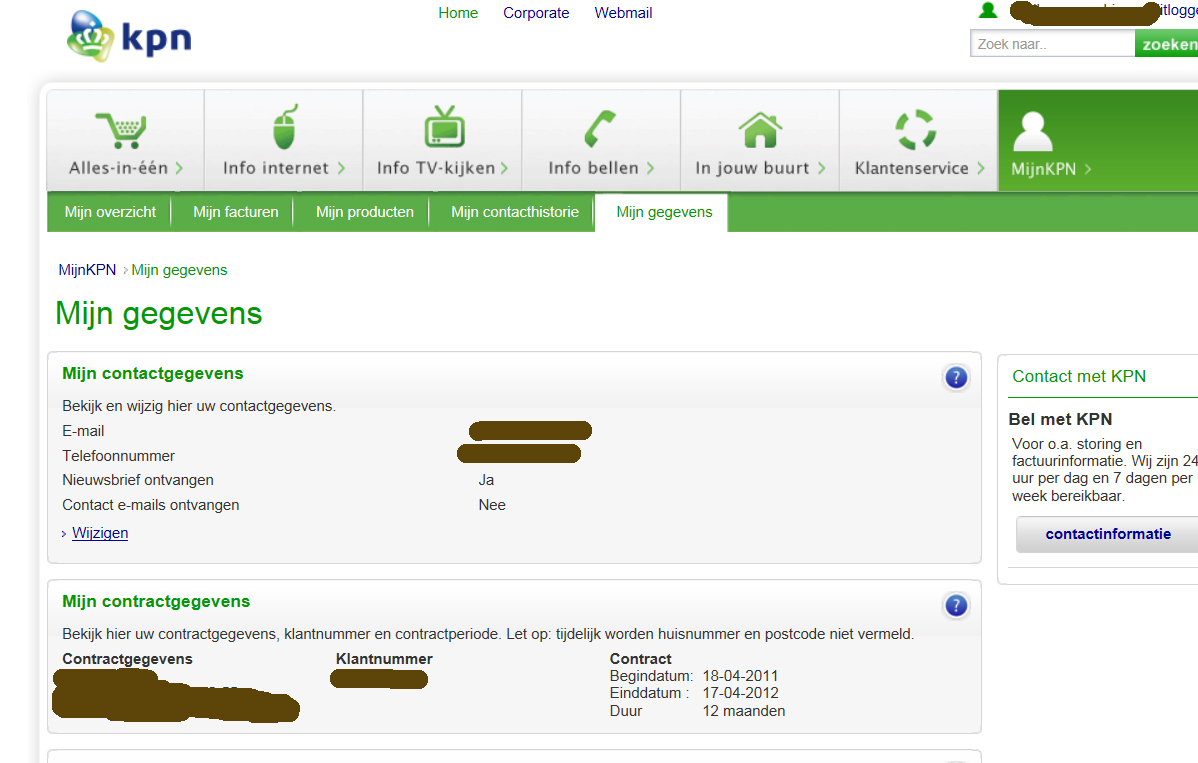Switch to Mijn facturen tab
Screen dimensions: 1198x763
(x=236, y=212)
